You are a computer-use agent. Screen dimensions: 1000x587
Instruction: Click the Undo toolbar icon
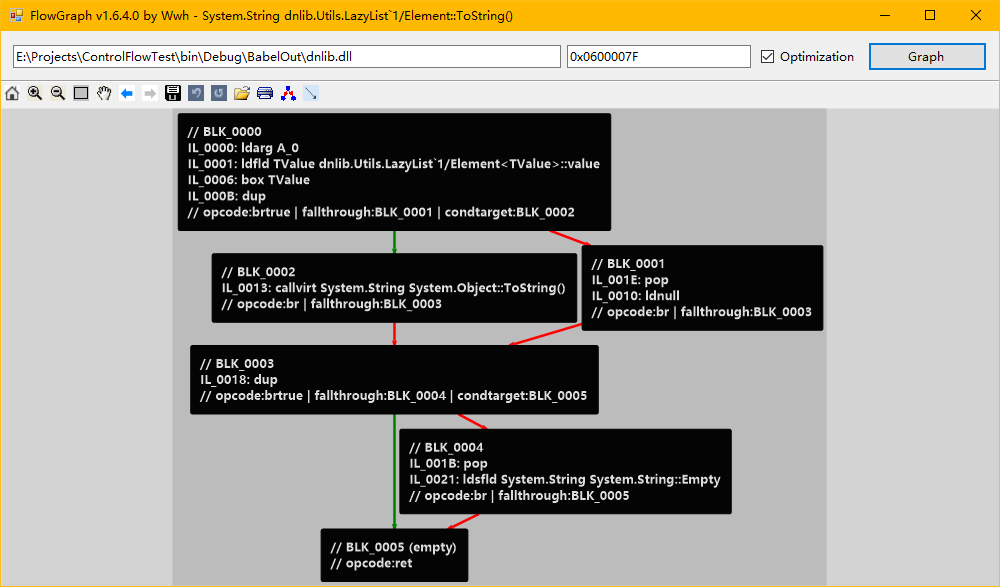click(196, 94)
